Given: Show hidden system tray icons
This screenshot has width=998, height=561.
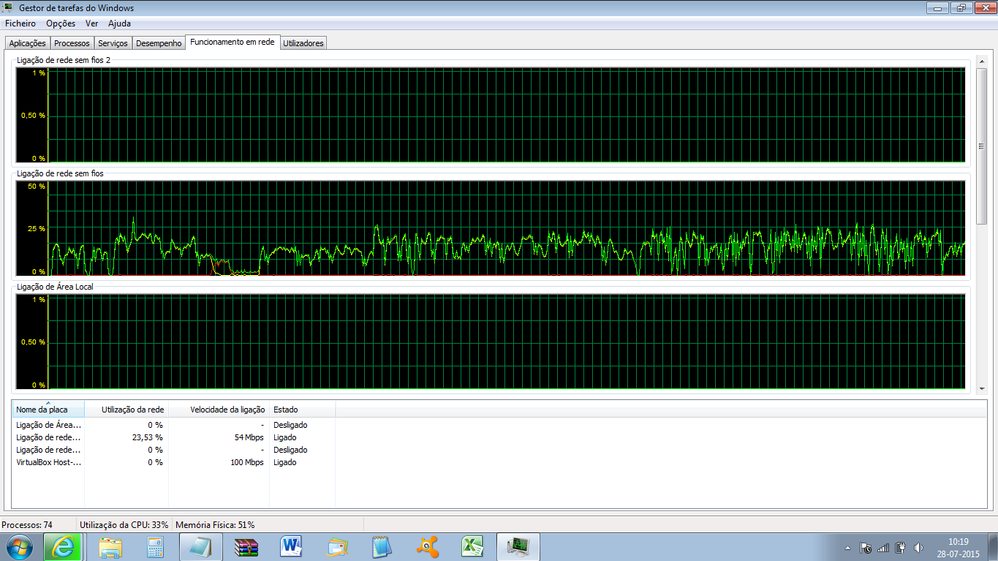Looking at the screenshot, I should (848, 547).
